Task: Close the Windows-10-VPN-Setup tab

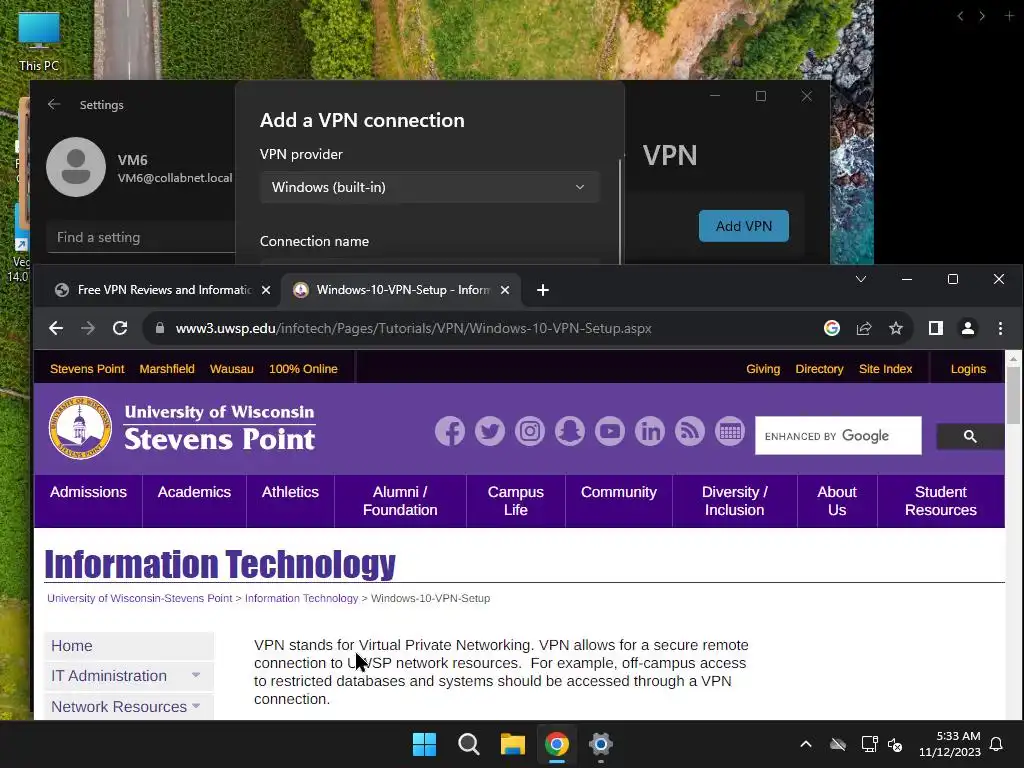Action: [505, 290]
